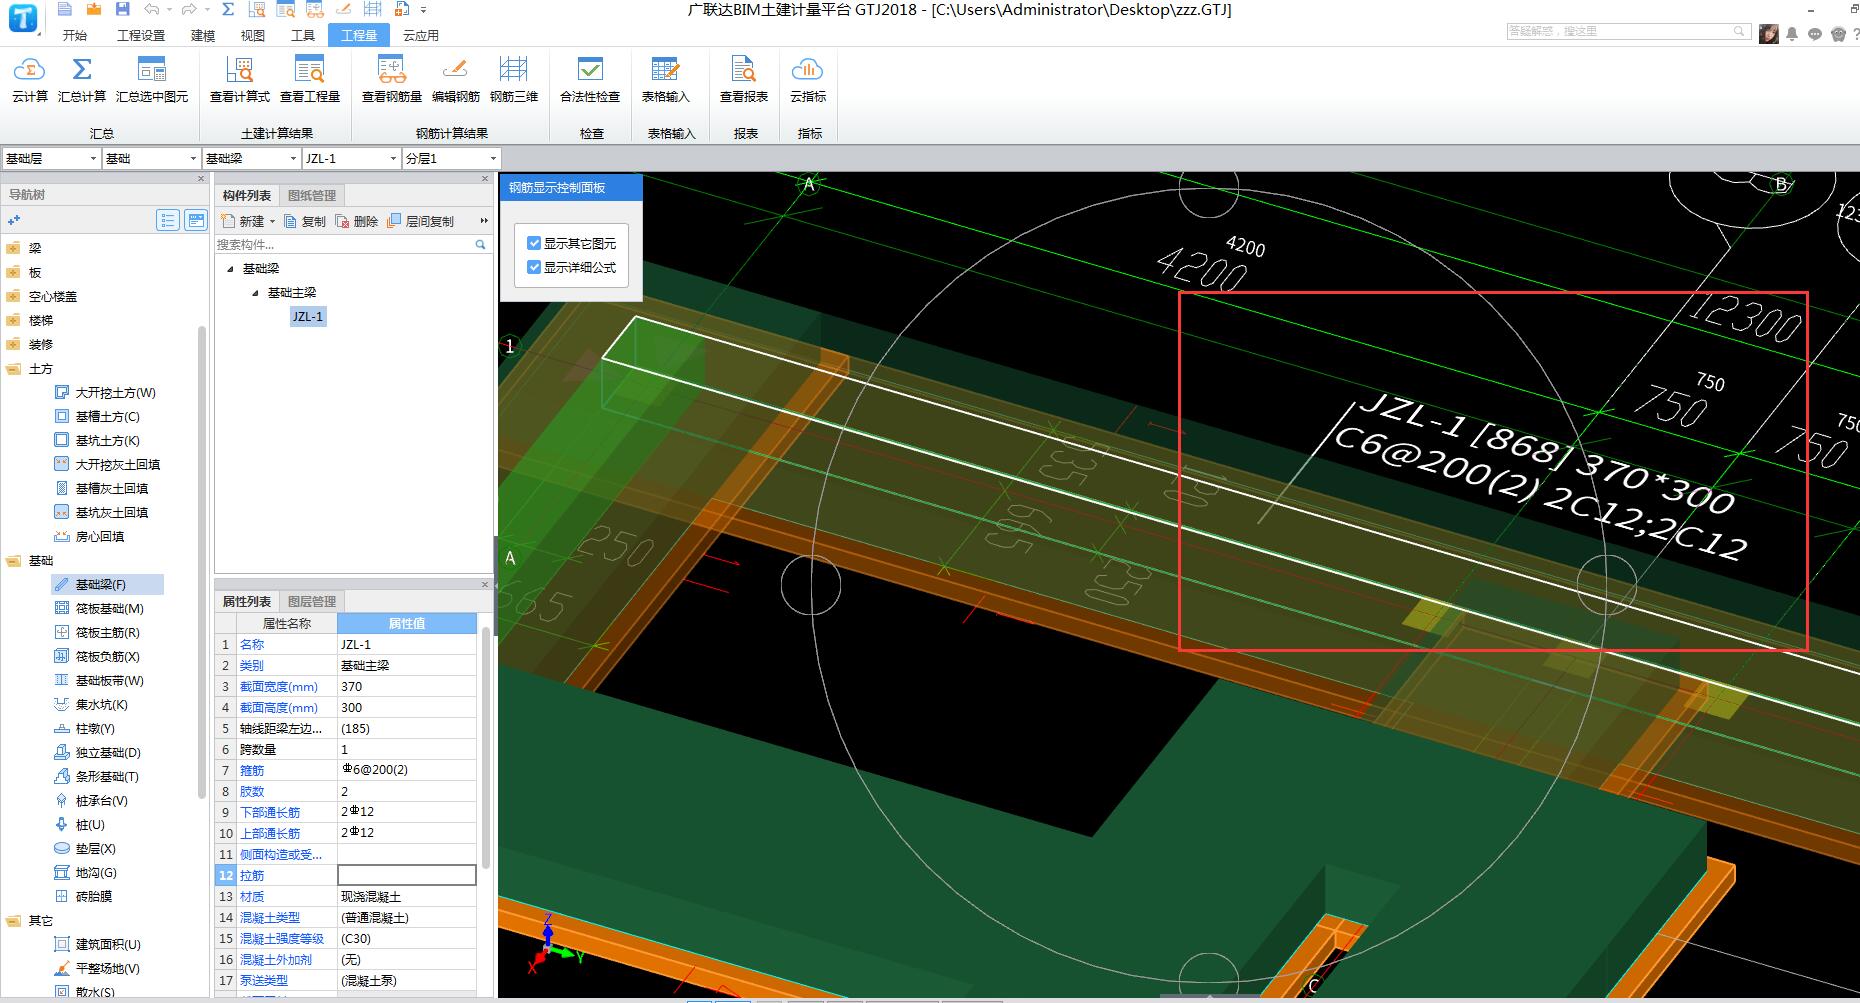Open the 分层1 layer dropdown
The image size is (1860, 1003).
click(493, 159)
